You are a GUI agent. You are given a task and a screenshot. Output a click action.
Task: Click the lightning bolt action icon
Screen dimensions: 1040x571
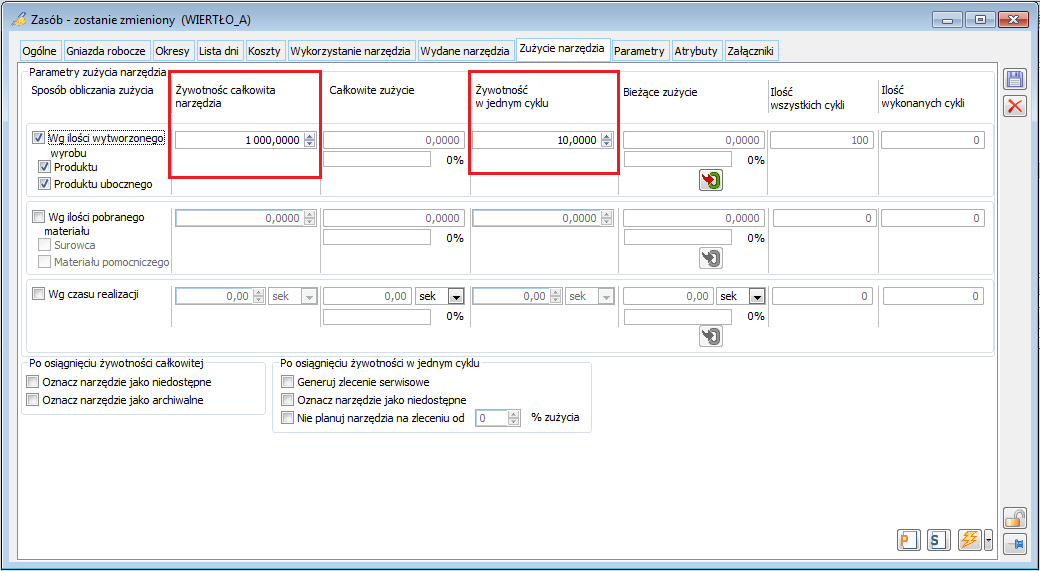click(x=970, y=540)
